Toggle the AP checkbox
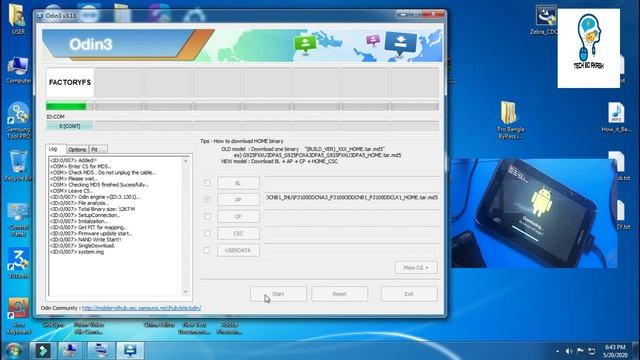Viewport: 640px width, 360px height. (x=207, y=199)
